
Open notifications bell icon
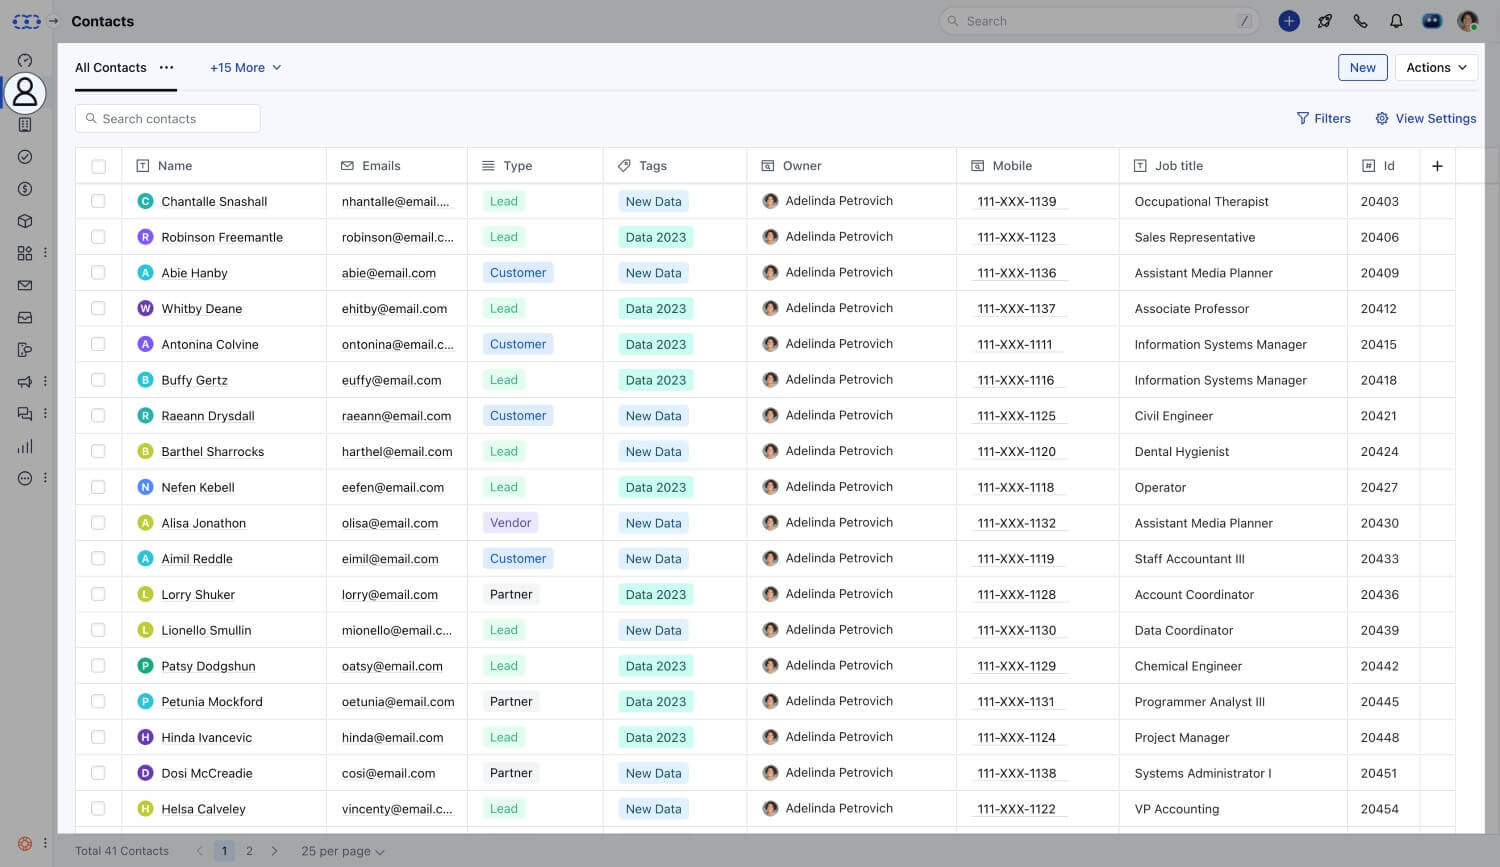(x=1396, y=21)
